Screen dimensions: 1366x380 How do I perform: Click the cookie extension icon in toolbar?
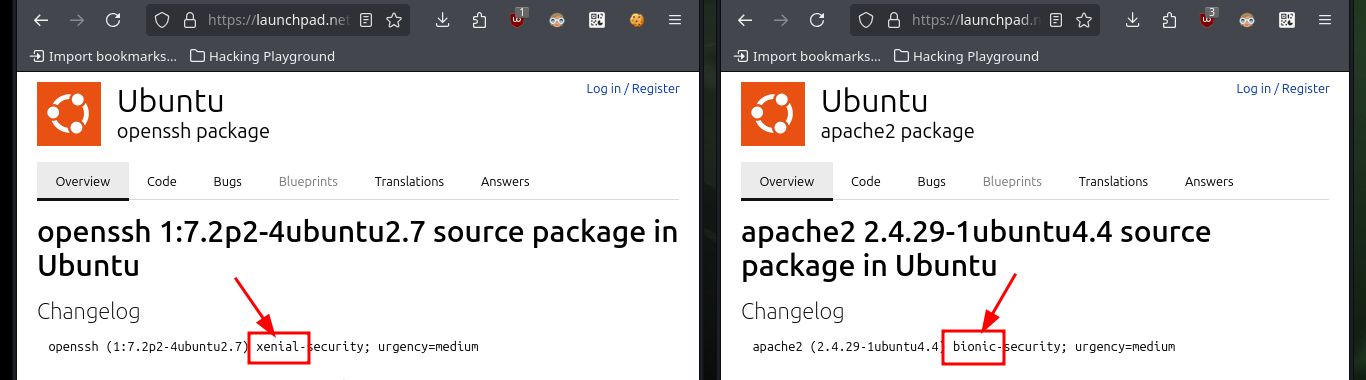pos(636,19)
